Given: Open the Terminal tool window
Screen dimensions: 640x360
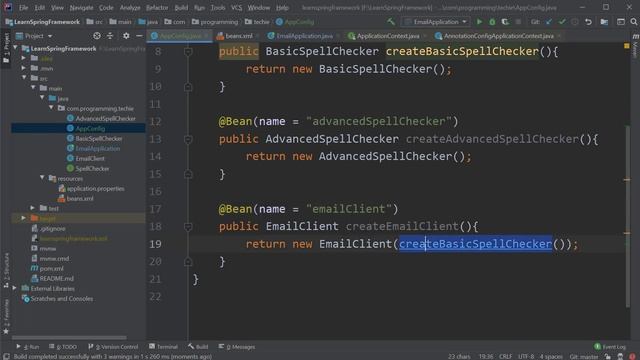Looking at the screenshot, I should (163, 347).
